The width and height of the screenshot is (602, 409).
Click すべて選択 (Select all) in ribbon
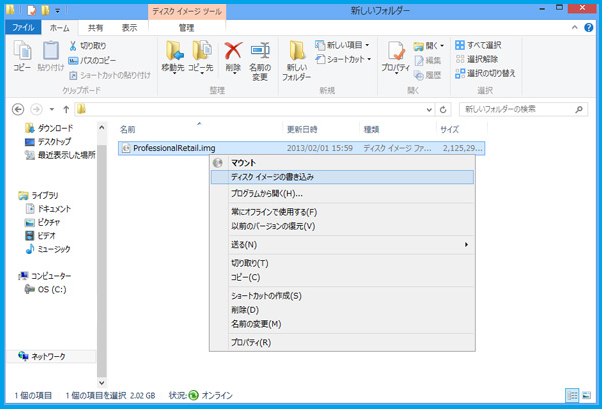coord(478,45)
